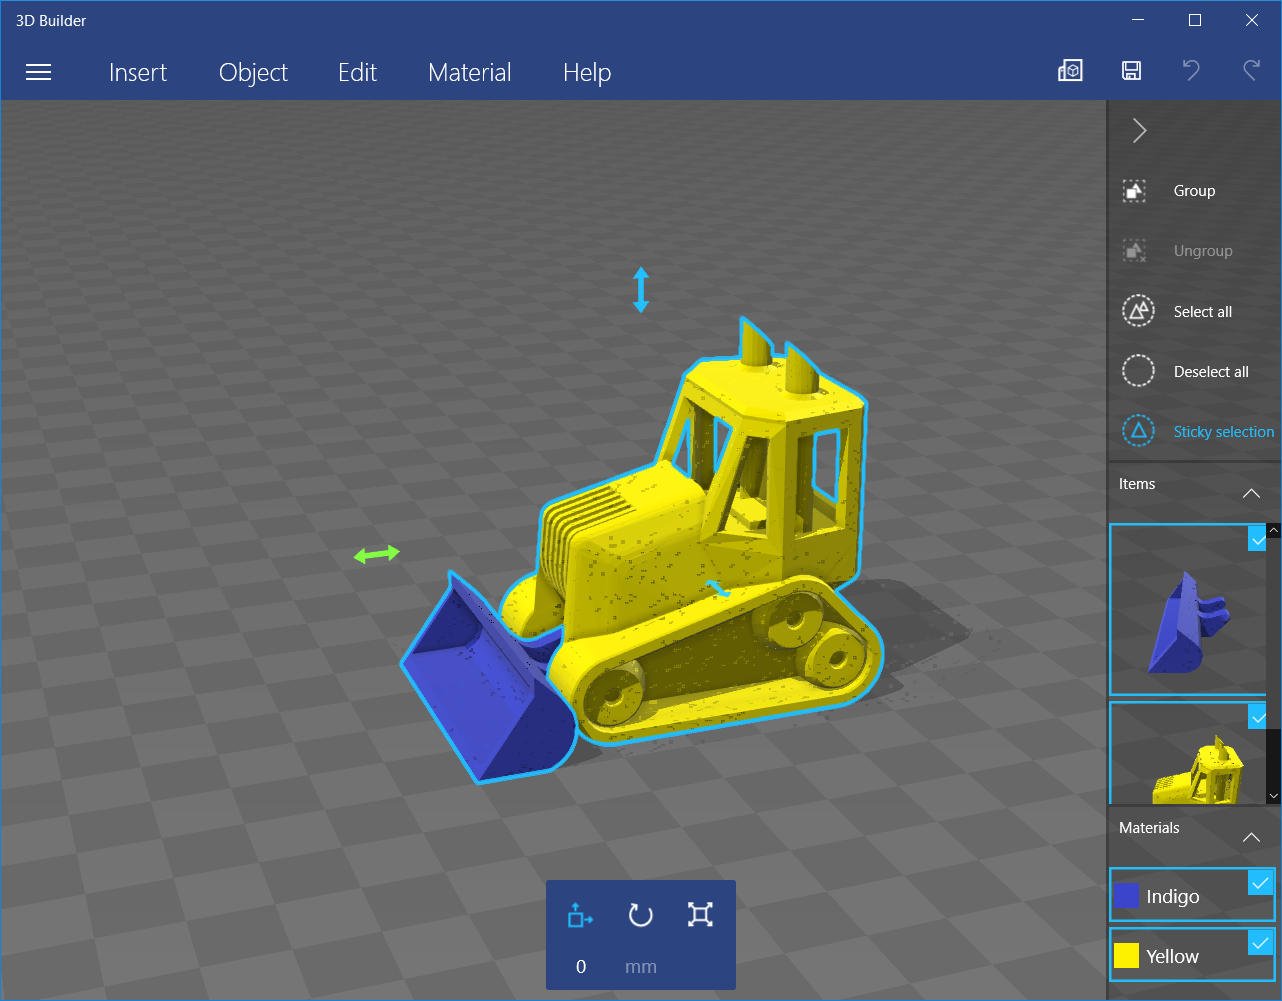The height and width of the screenshot is (1001, 1282).
Task: Click the Select all icon
Action: (x=1138, y=311)
